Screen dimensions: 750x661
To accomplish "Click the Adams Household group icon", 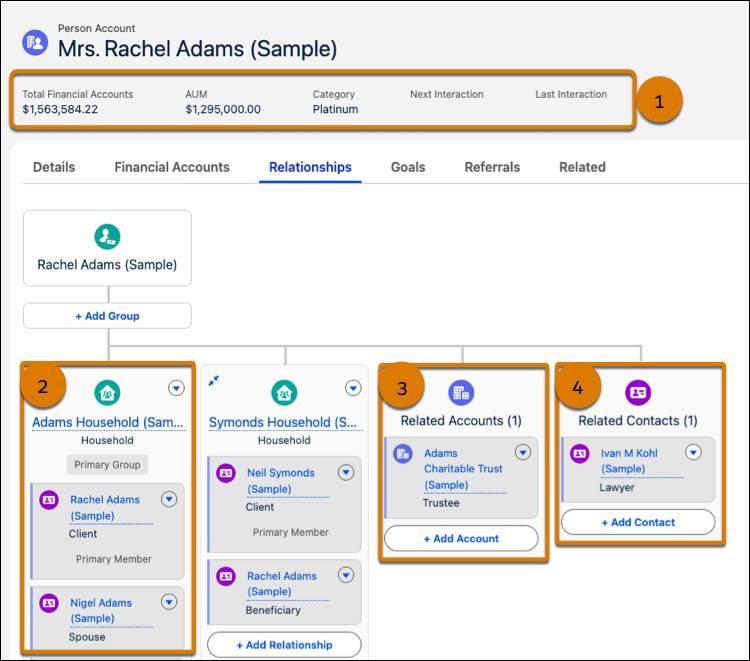I will 107,393.
